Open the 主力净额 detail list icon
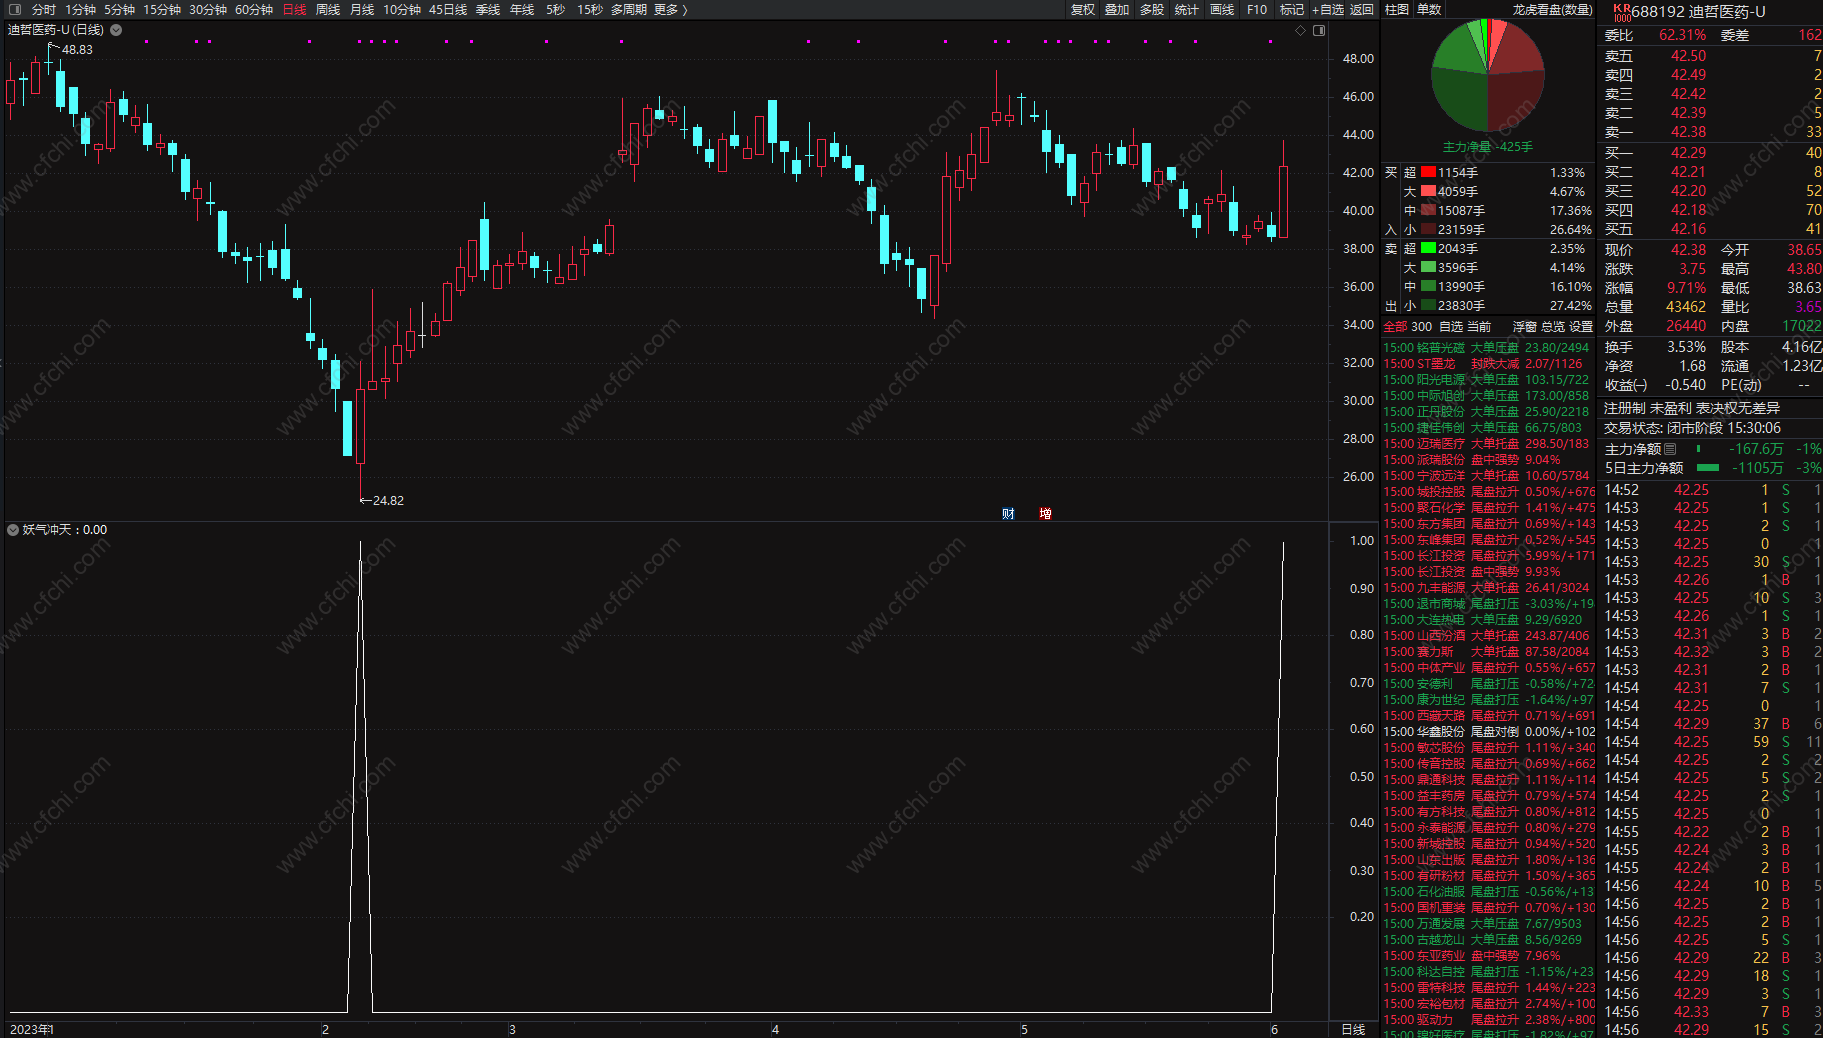This screenshot has height=1038, width=1823. point(1670,449)
